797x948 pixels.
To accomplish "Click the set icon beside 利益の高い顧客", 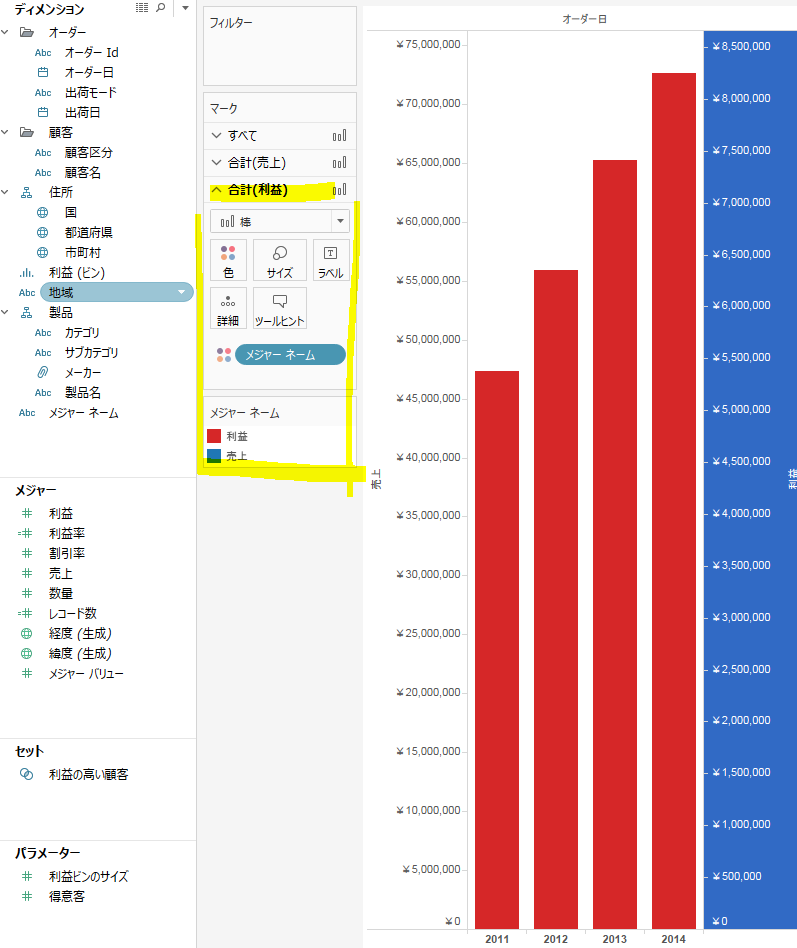I will pyautogui.click(x=27, y=774).
